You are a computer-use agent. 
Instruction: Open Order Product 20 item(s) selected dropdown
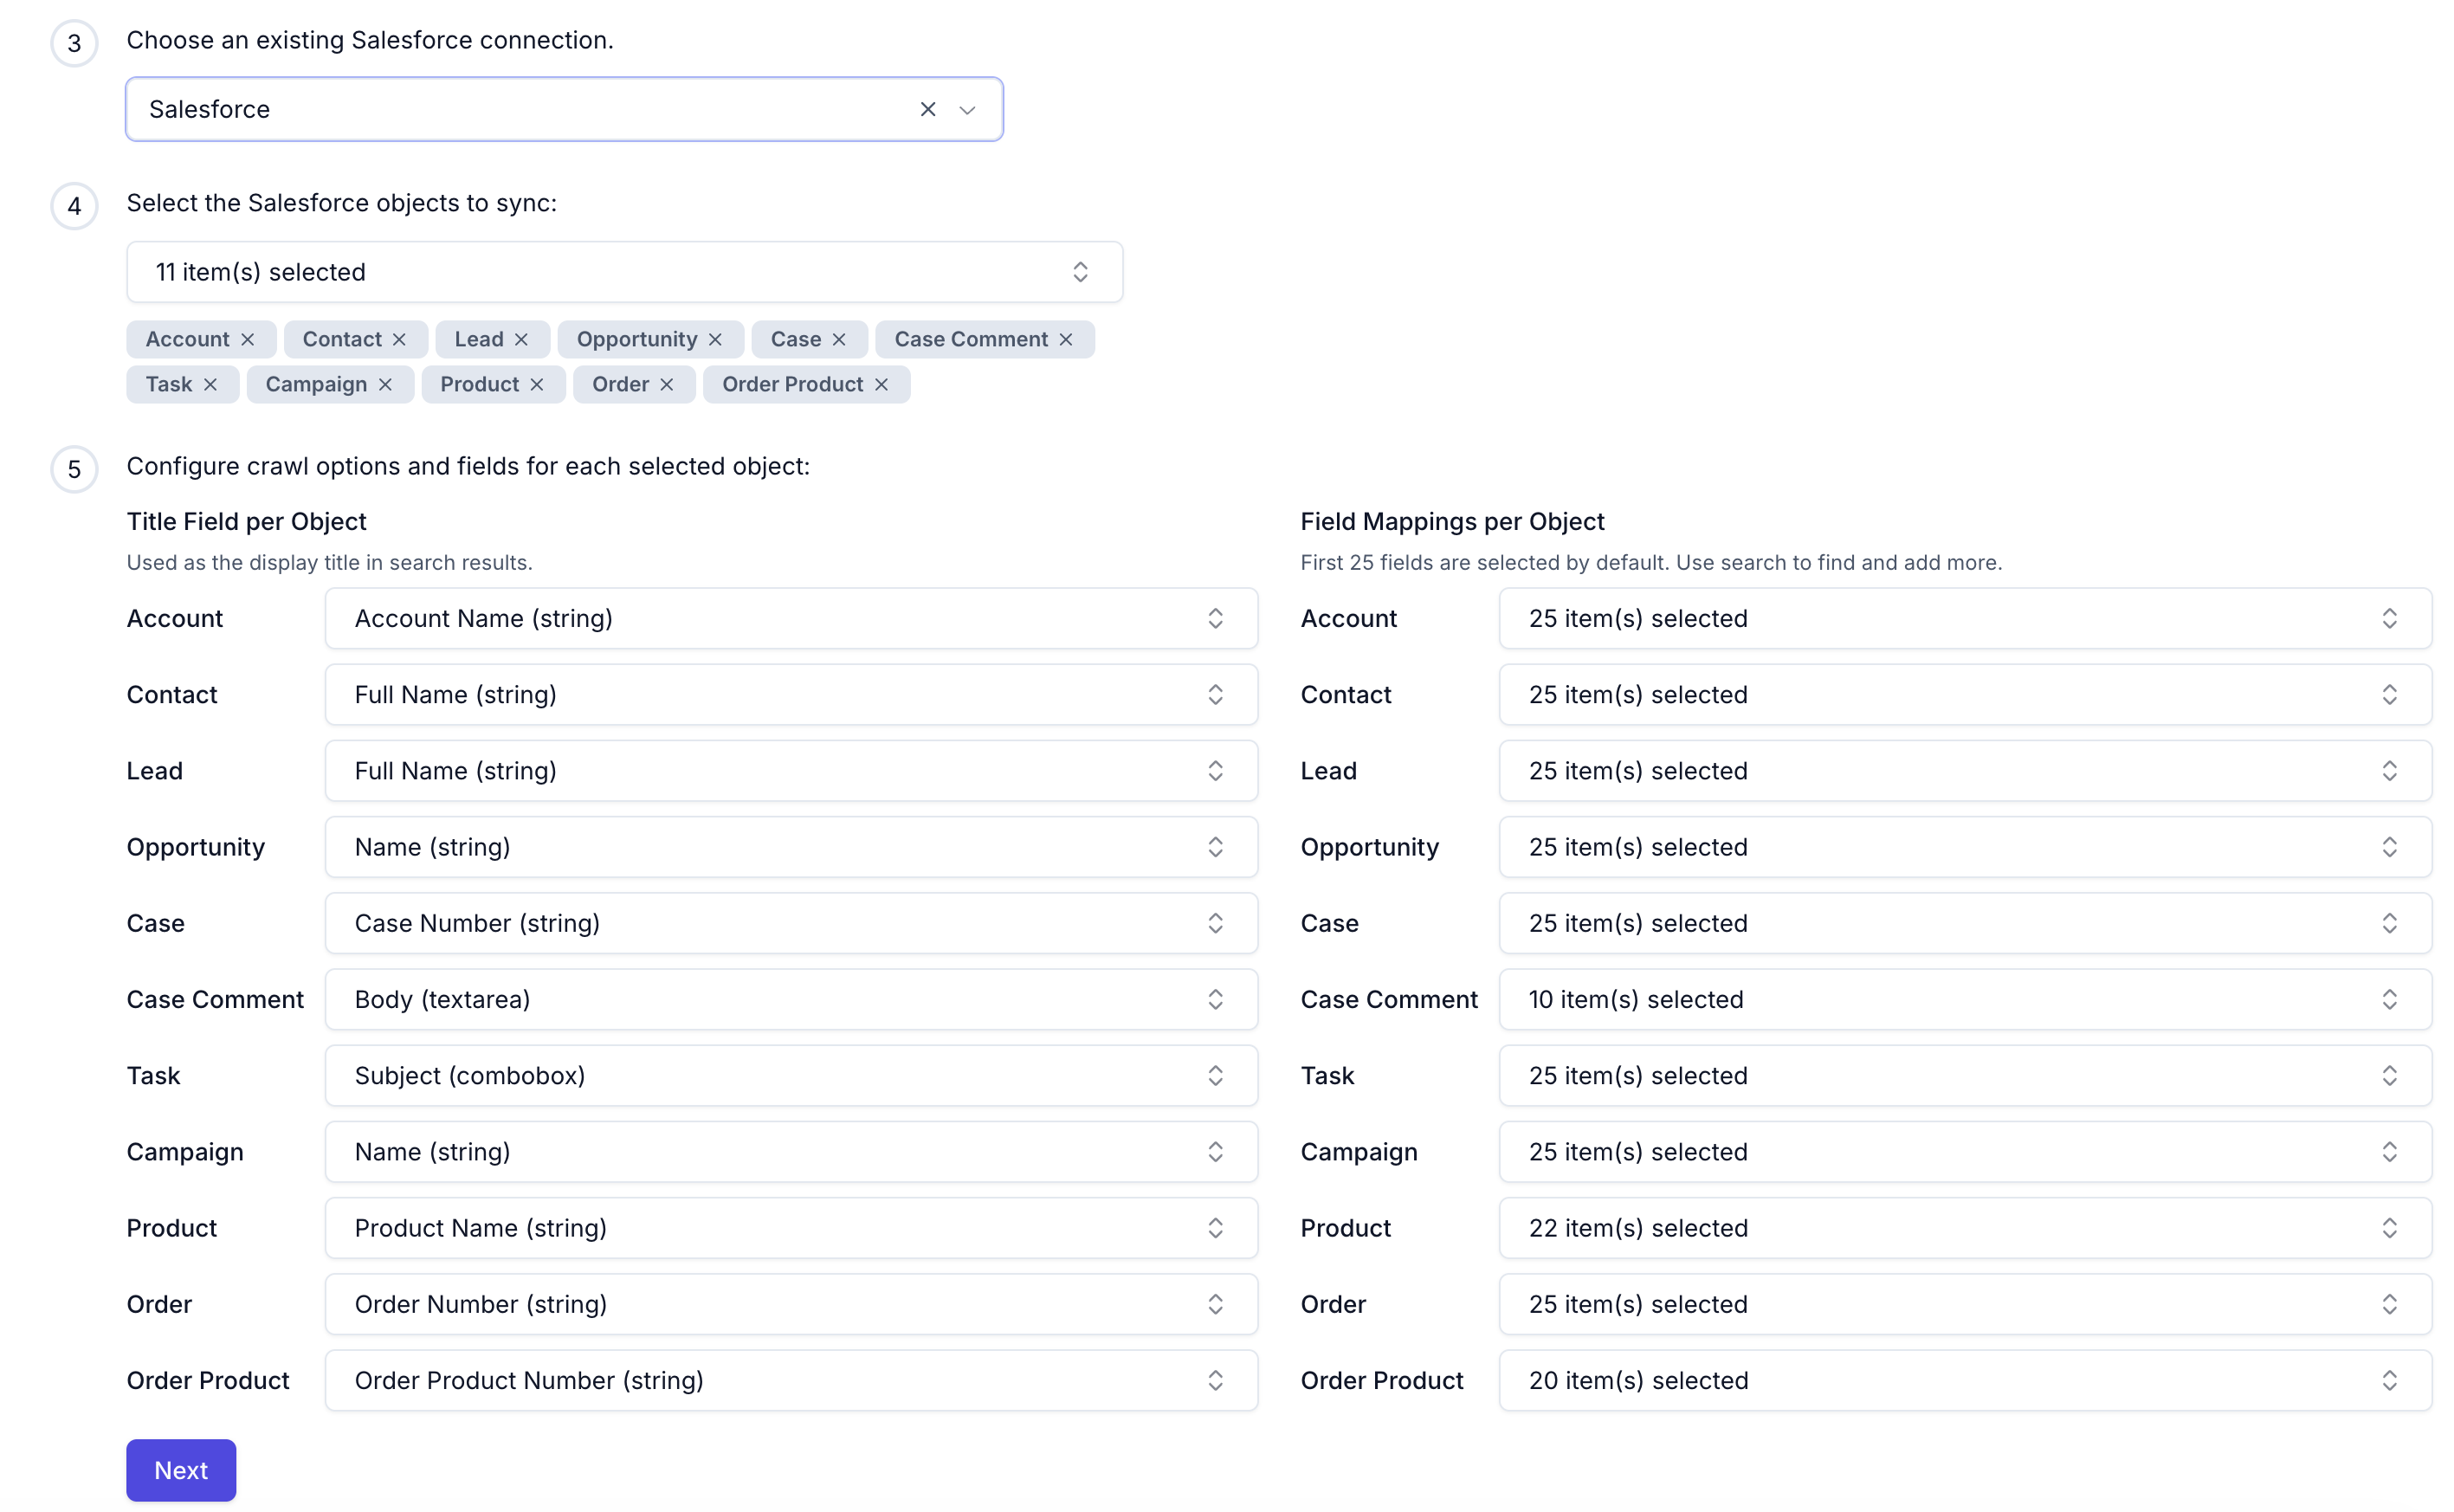(1965, 1380)
